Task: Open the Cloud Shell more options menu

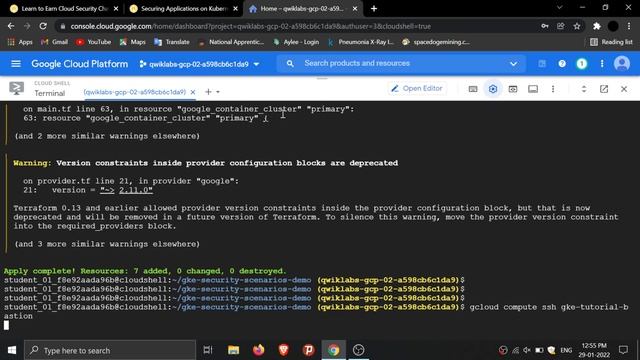Action: pos(553,89)
